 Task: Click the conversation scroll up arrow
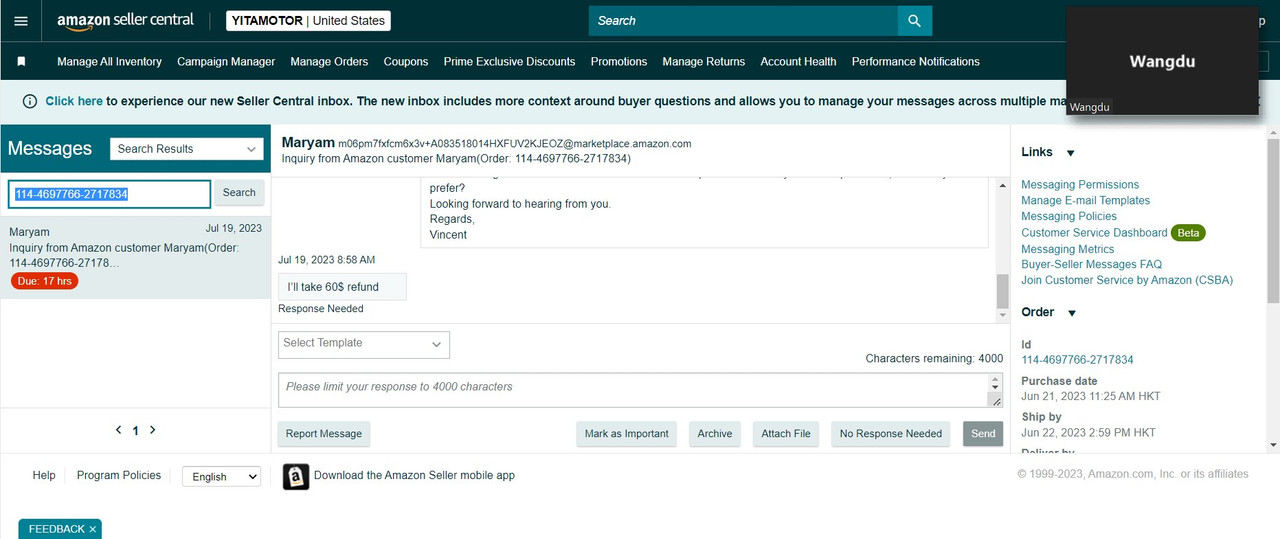1003,185
